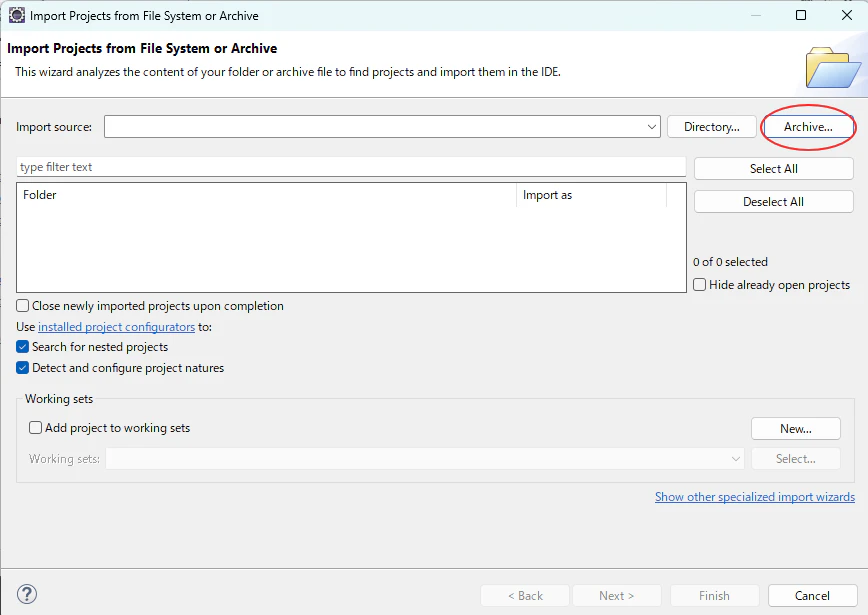Screen dimensions: 868x615
Task: Click the Folder column header
Action: [267, 195]
